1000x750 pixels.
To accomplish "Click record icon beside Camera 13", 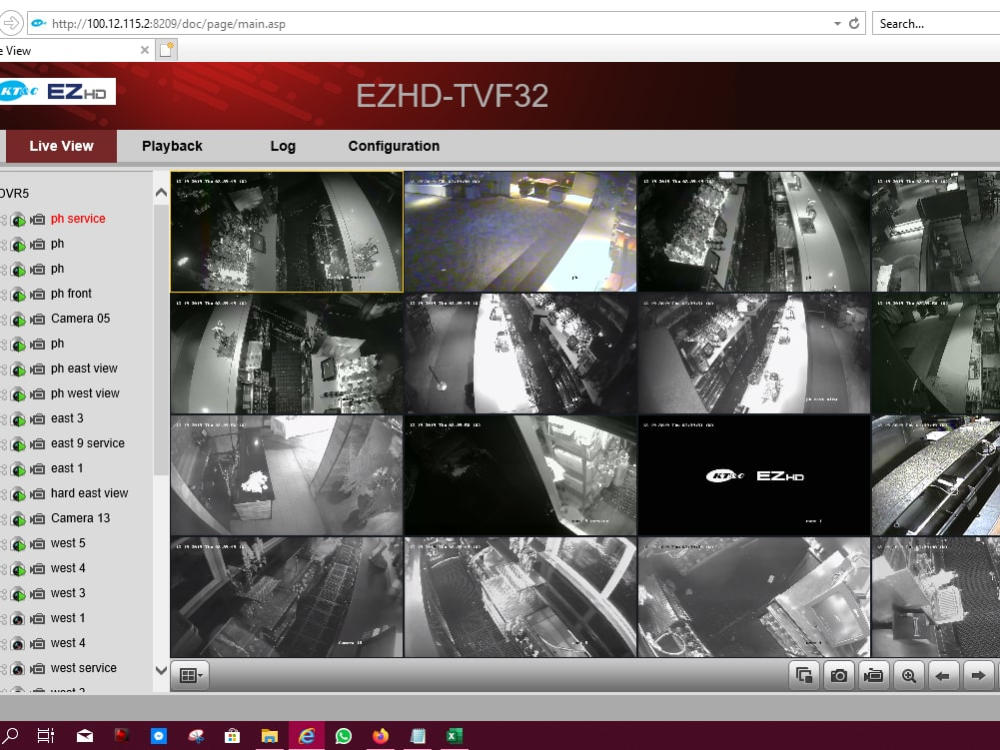I will point(38,518).
